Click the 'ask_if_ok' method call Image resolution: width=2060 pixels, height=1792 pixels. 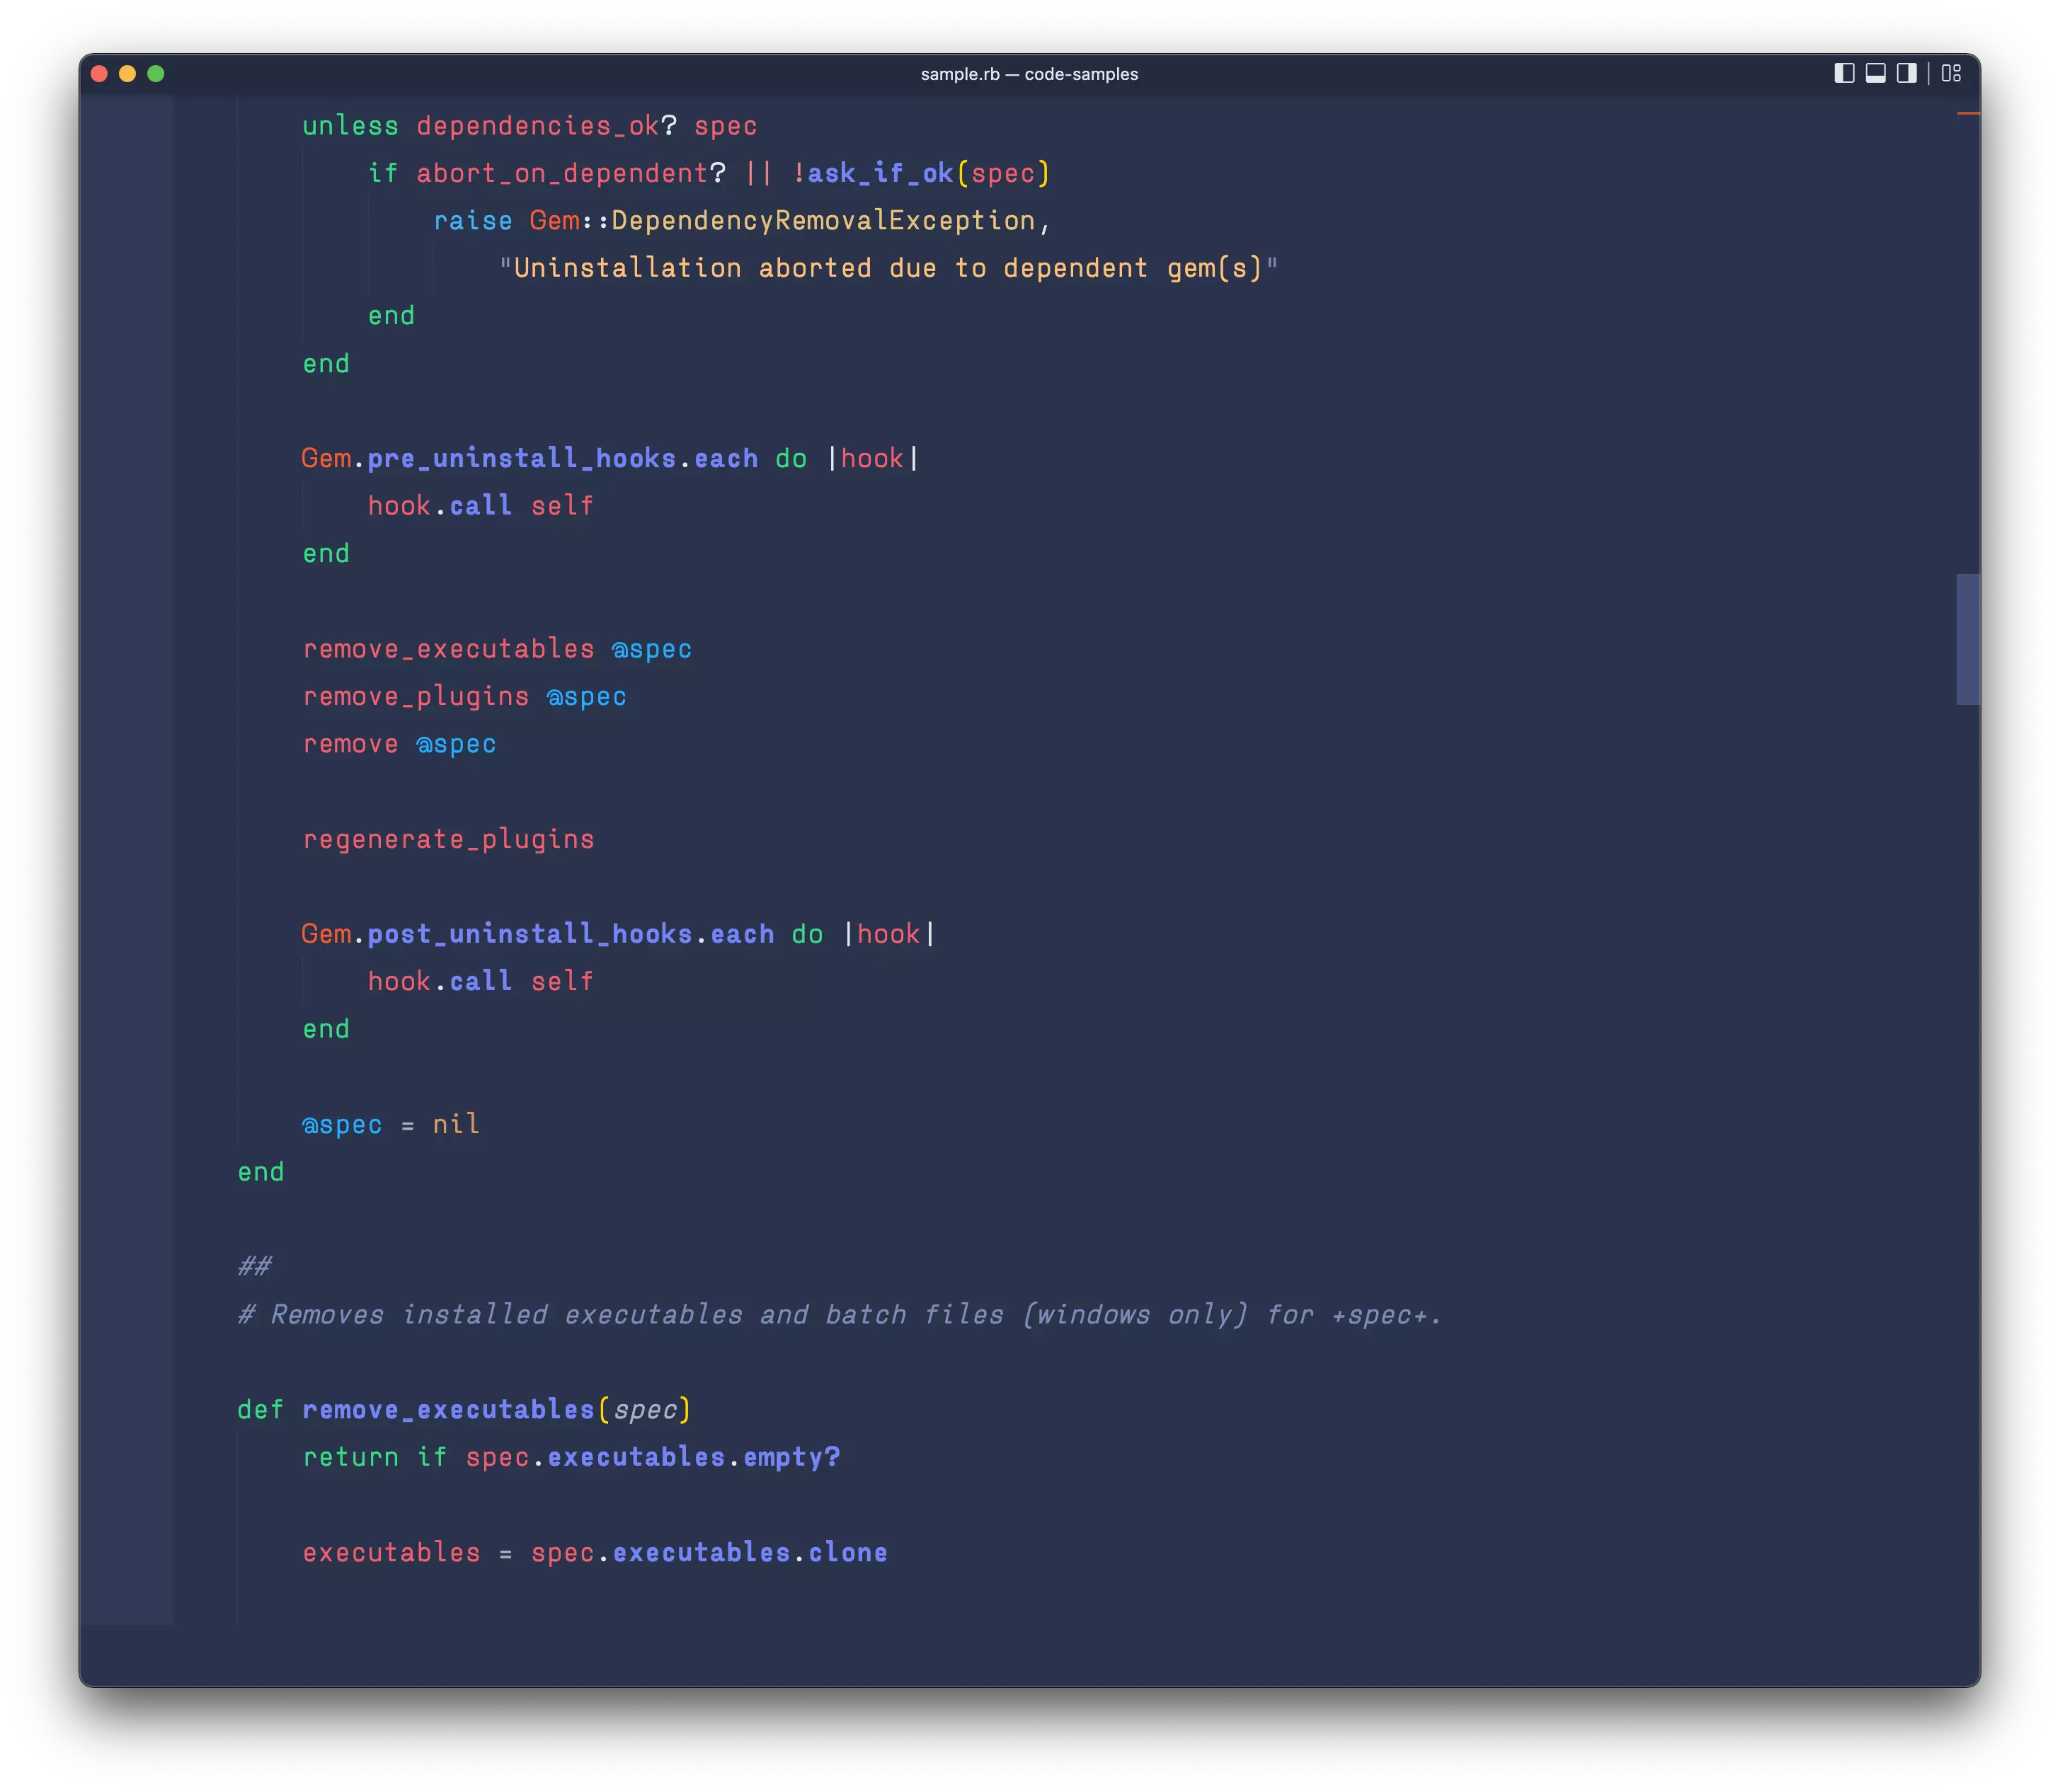(x=880, y=173)
